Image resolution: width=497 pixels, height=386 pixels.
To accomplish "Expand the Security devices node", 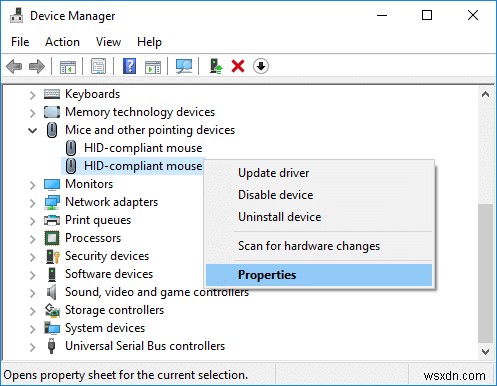I will 32,257.
